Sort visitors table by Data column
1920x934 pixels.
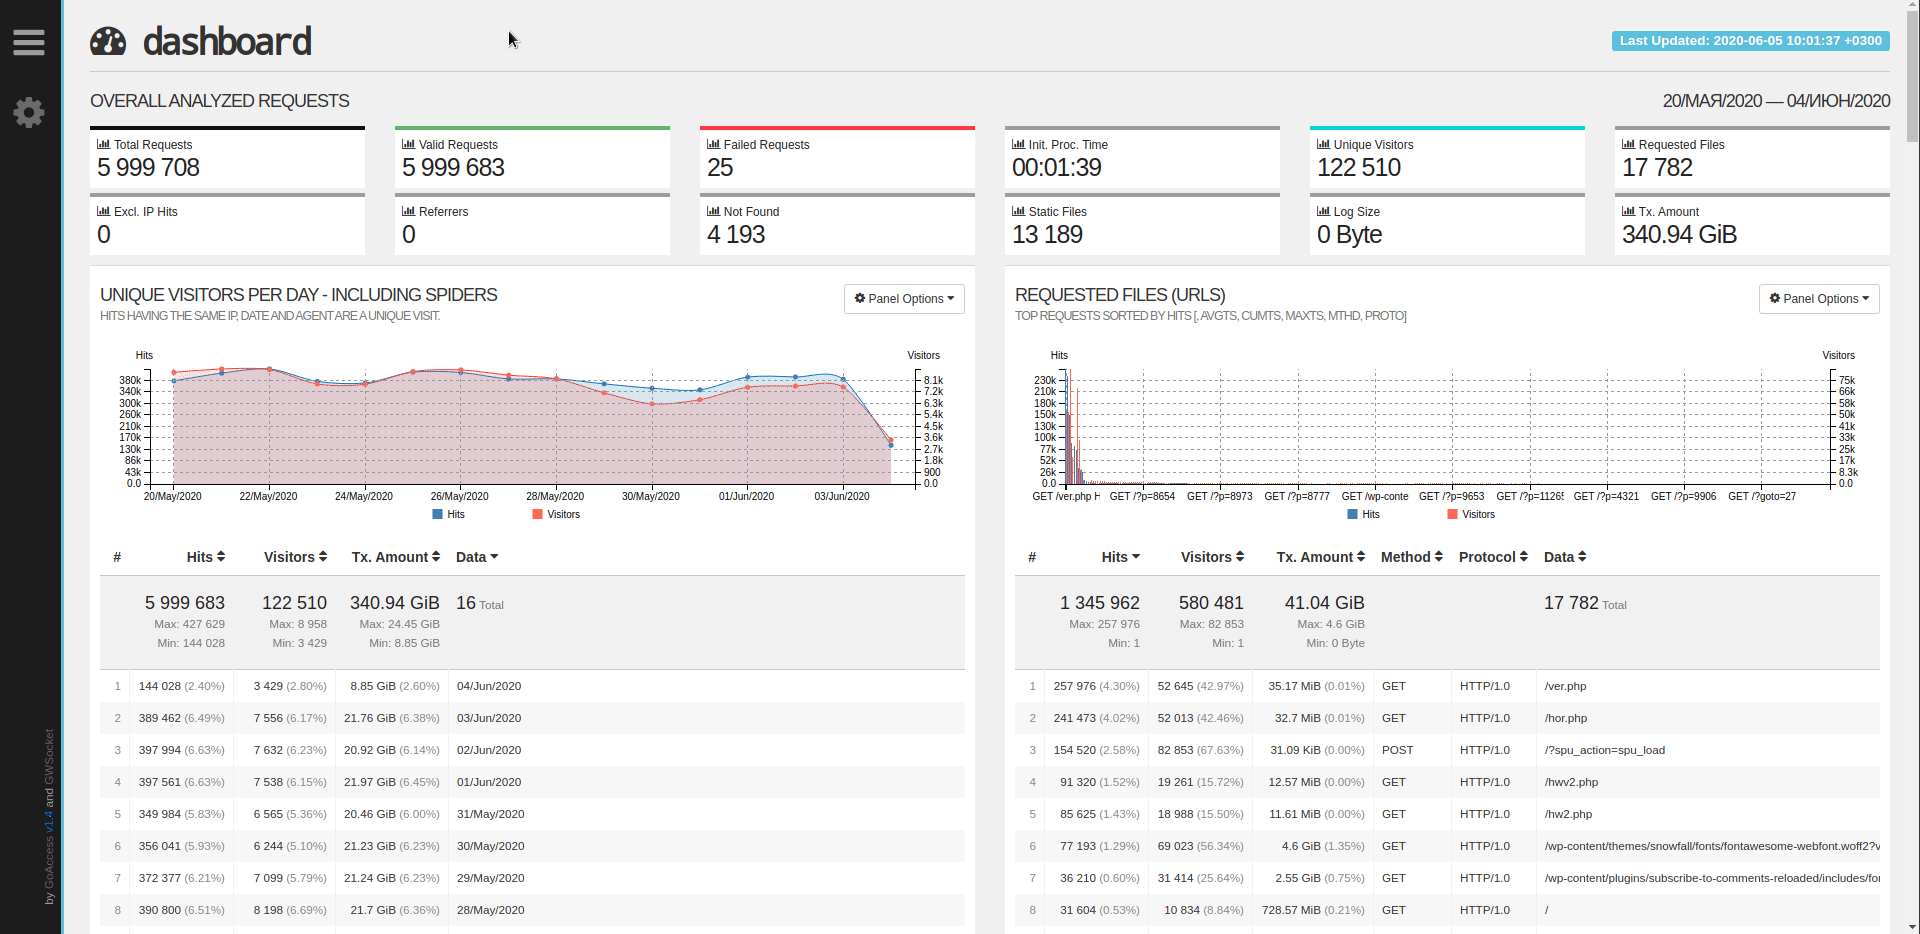pos(476,557)
